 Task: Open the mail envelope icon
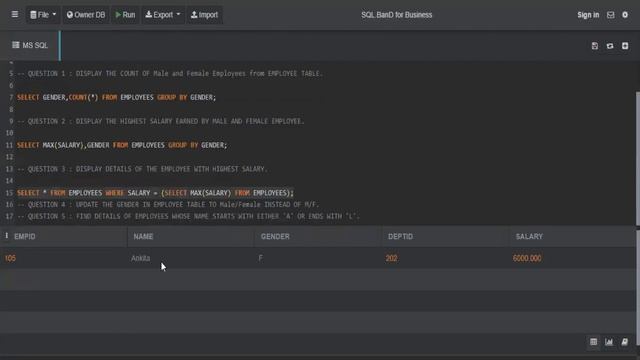click(611, 15)
